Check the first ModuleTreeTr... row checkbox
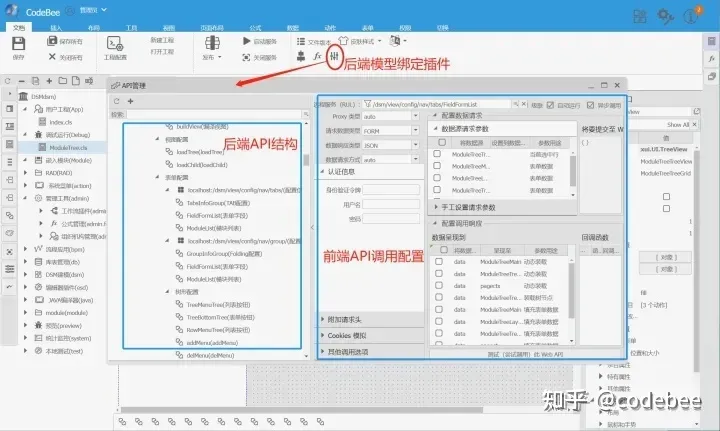This screenshot has width=720, height=431. [x=437, y=154]
